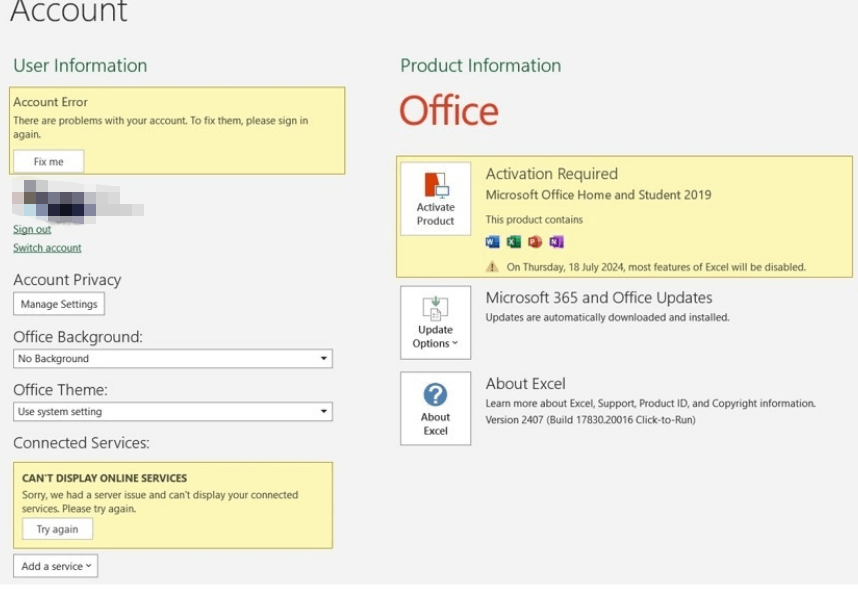Expand the Office Background dropdown
The width and height of the screenshot is (858, 590).
pos(173,358)
